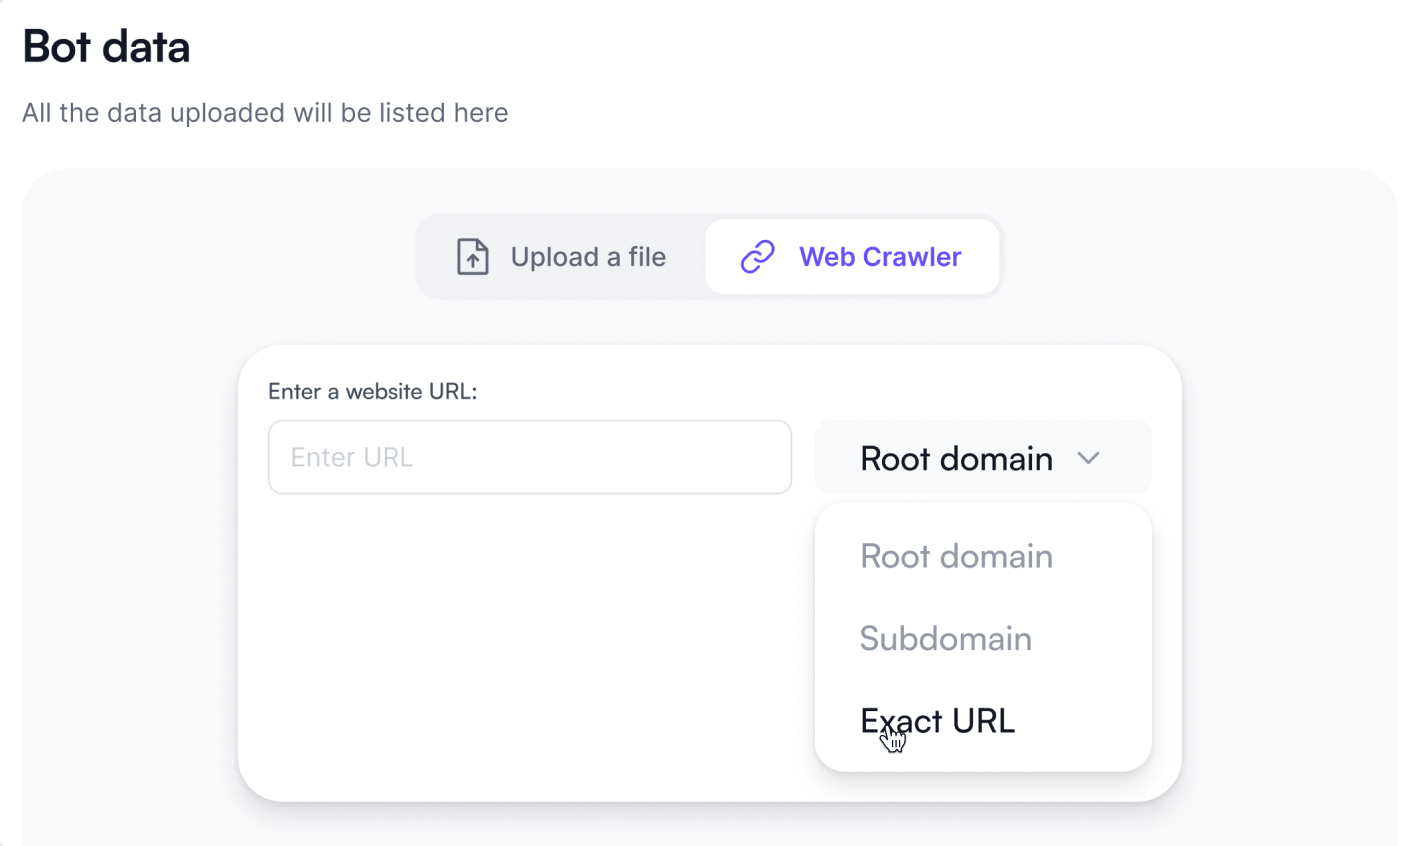Collapse the Root domain dropdown button
The image size is (1412, 846).
pyautogui.click(x=982, y=458)
